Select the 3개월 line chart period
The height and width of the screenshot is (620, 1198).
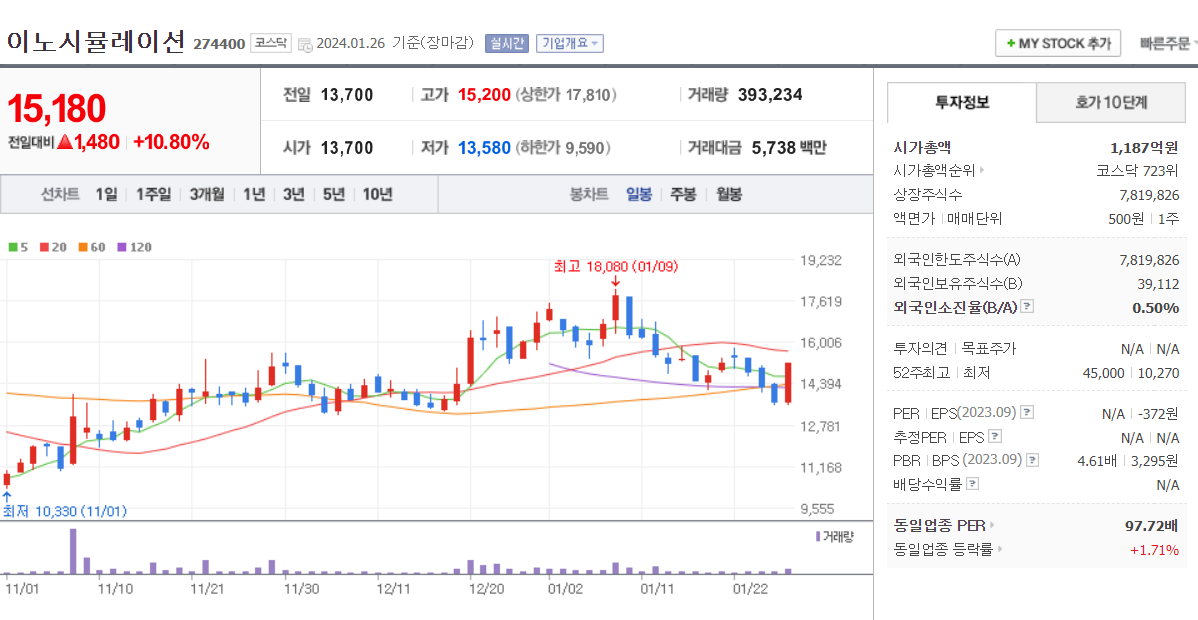[x=207, y=194]
